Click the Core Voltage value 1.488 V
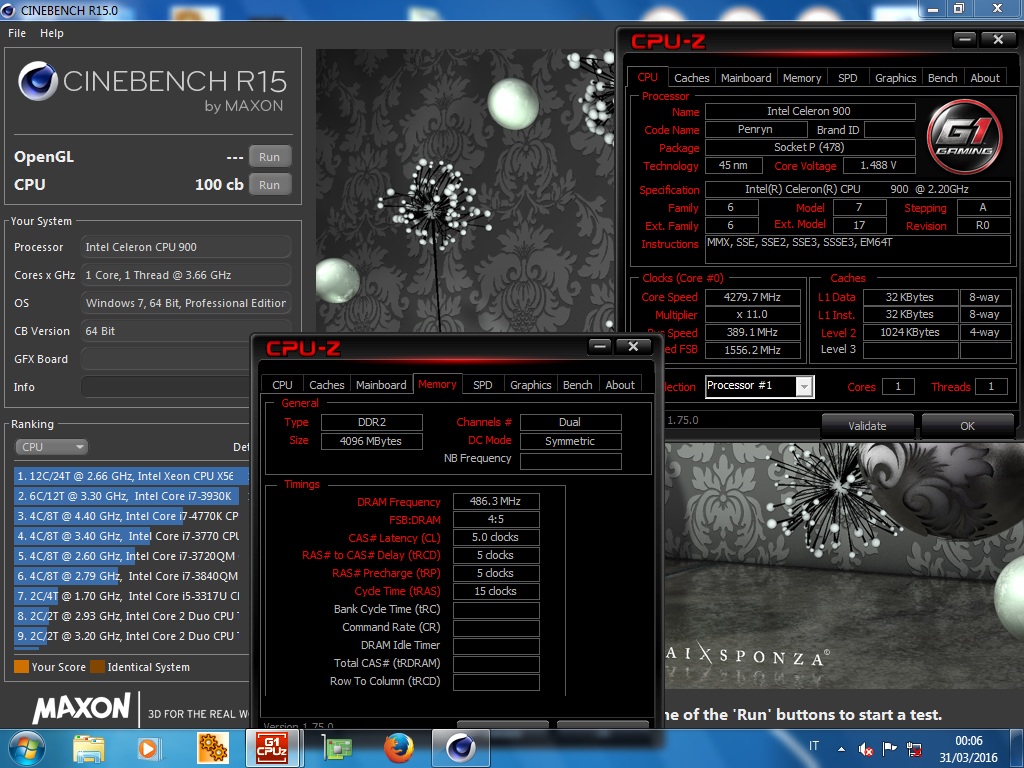 point(878,165)
